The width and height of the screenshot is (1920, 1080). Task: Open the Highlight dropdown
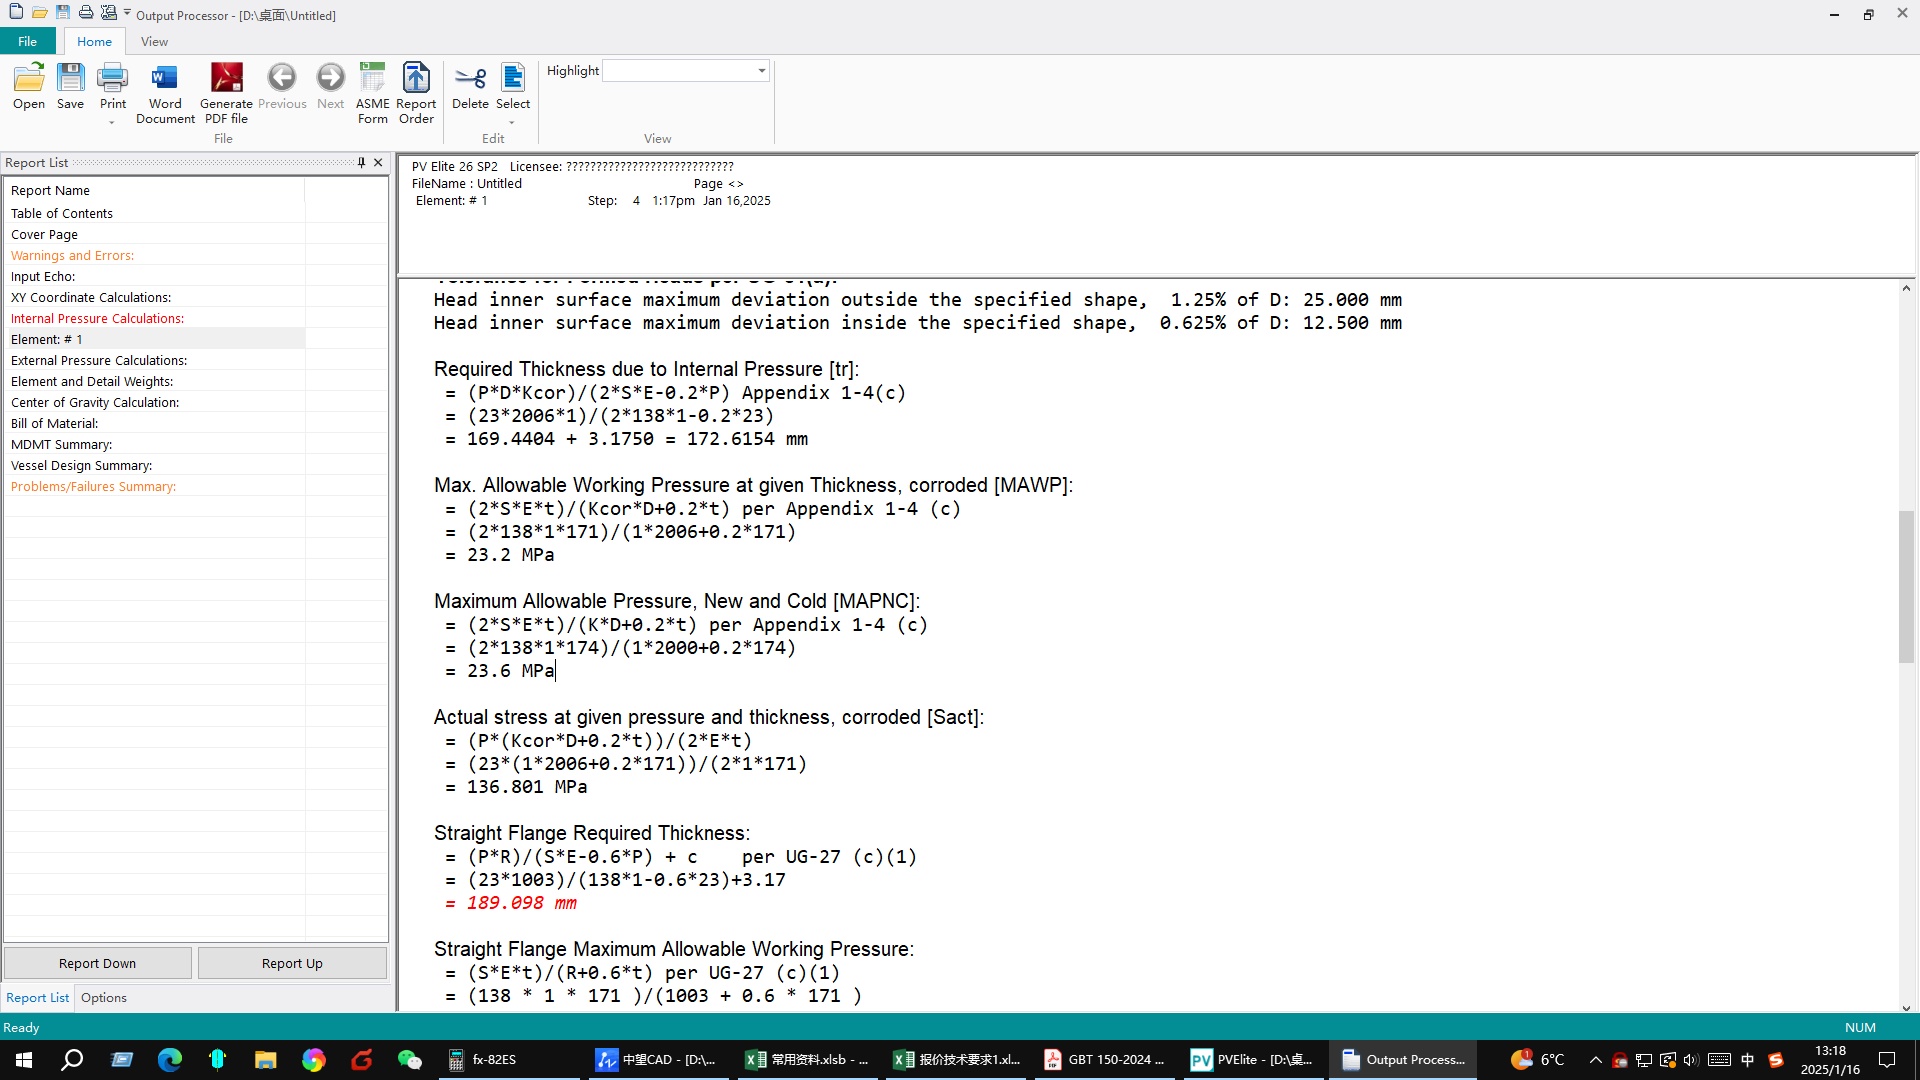(761, 71)
